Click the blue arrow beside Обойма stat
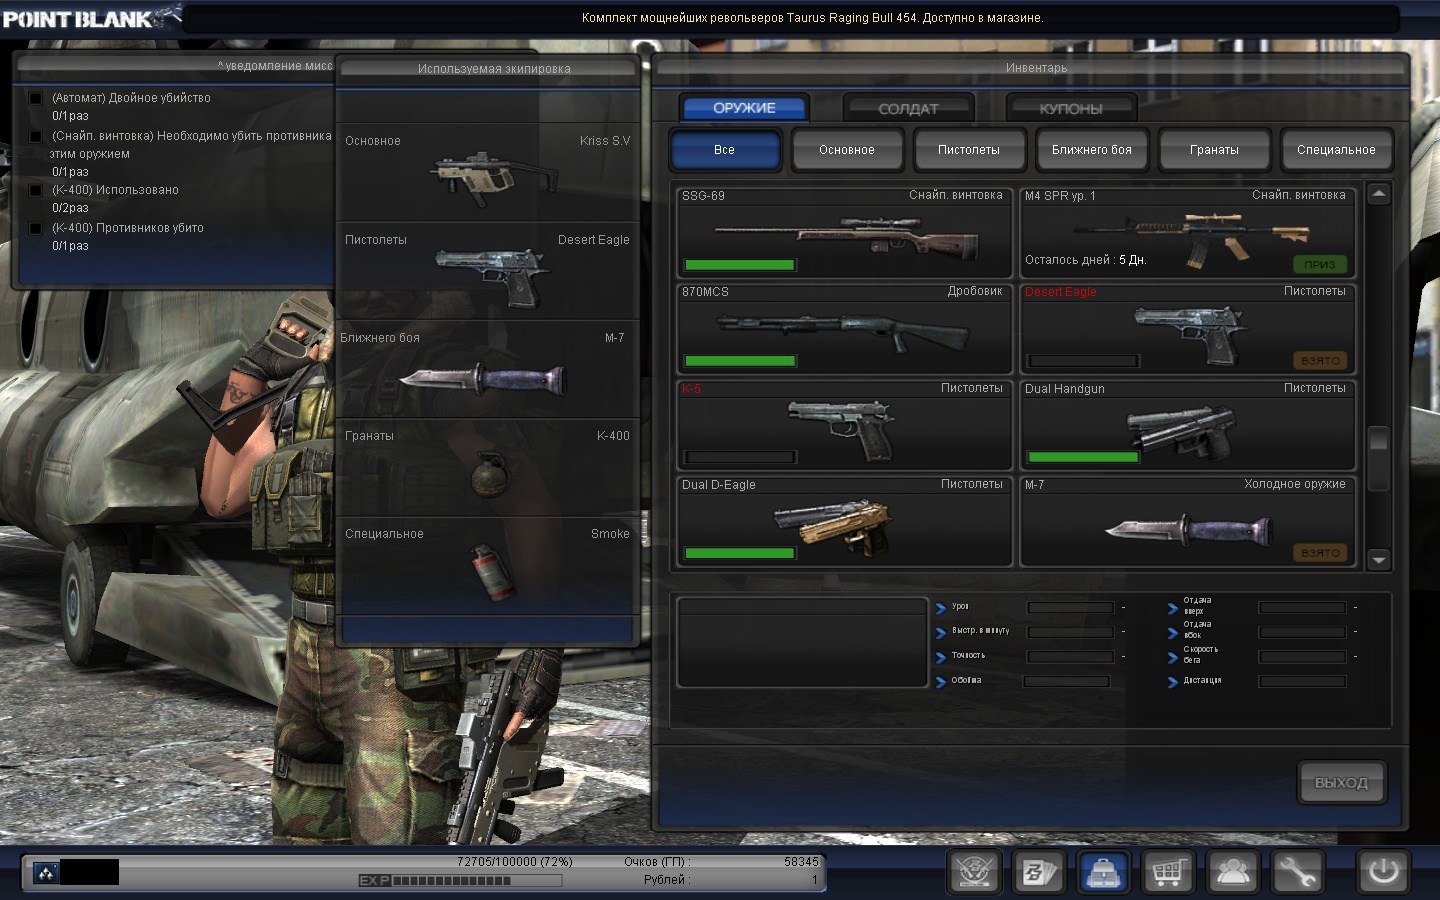The width and height of the screenshot is (1440, 900). pos(941,682)
